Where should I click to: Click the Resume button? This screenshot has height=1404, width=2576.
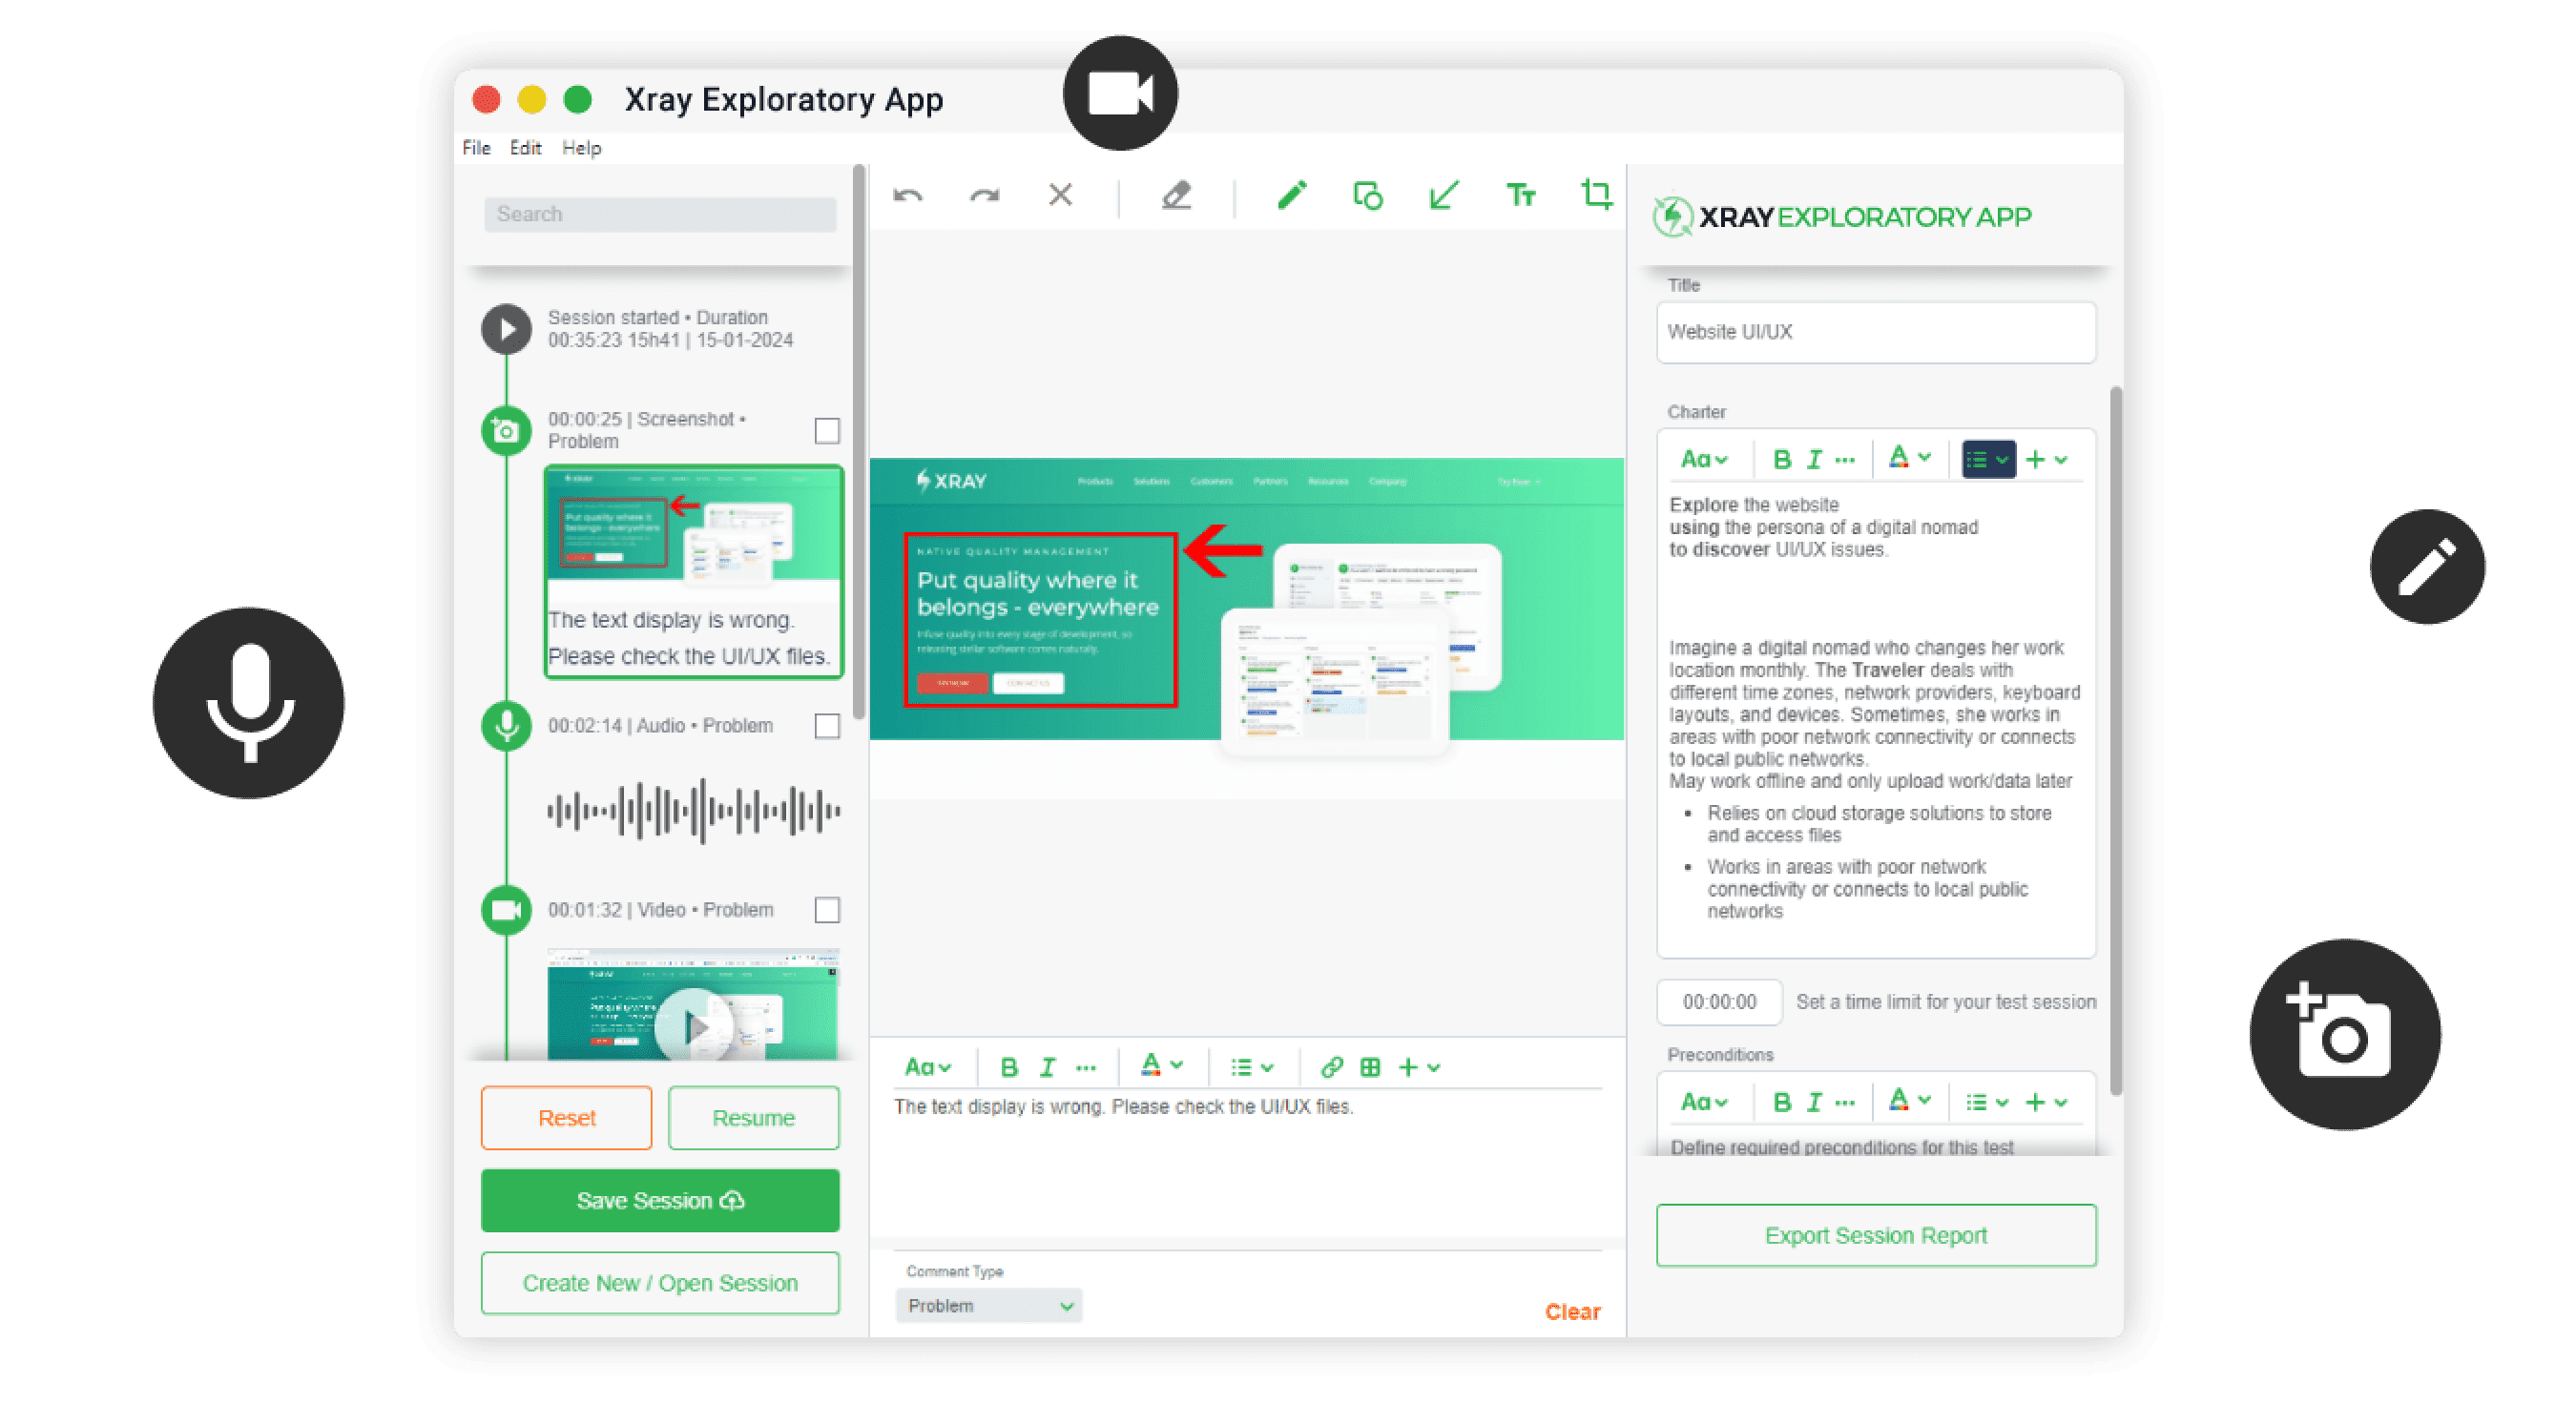point(753,1118)
